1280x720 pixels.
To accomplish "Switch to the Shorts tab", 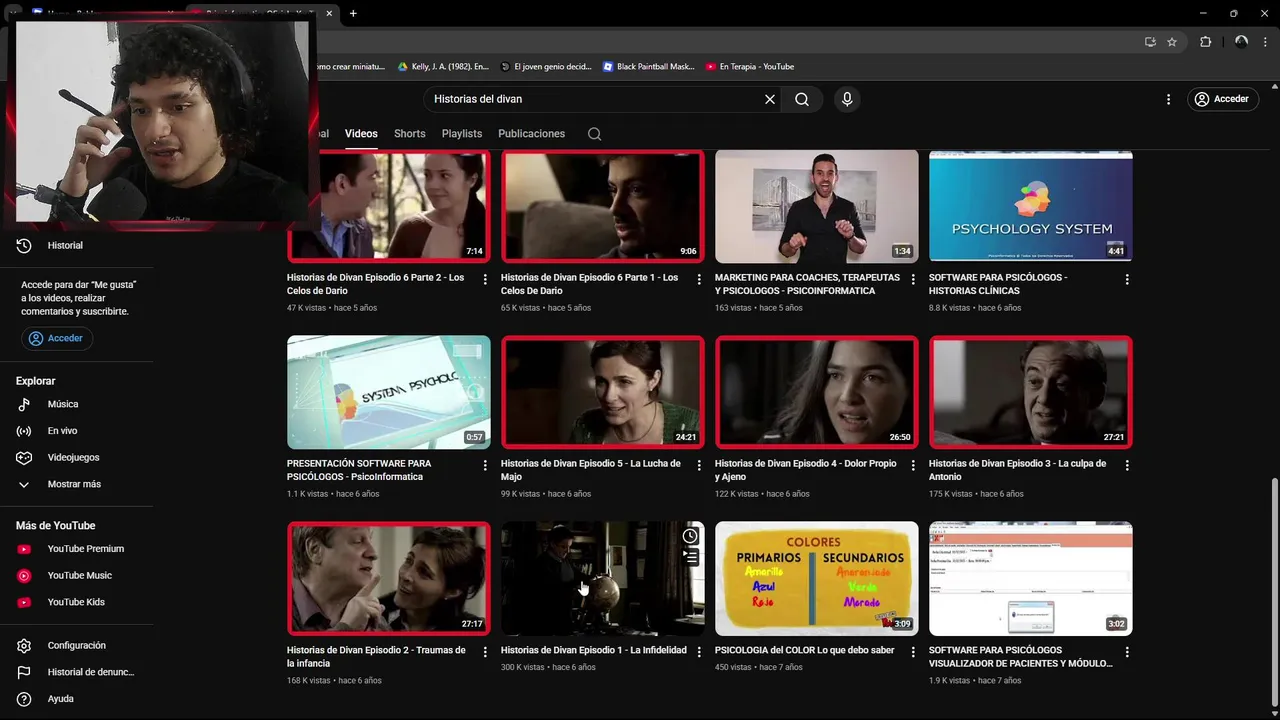I will [409, 133].
